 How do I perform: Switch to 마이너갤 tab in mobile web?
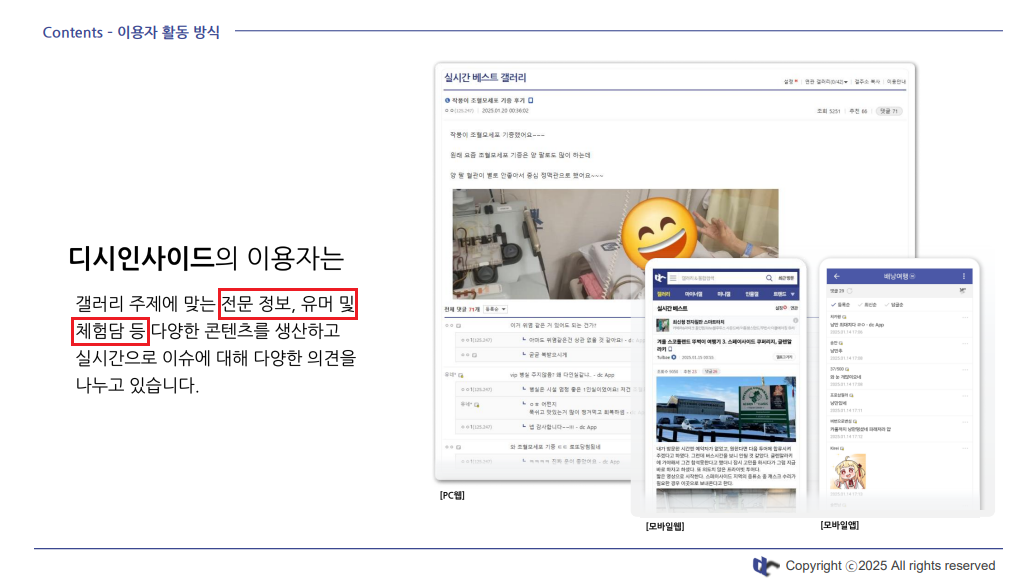(x=693, y=294)
